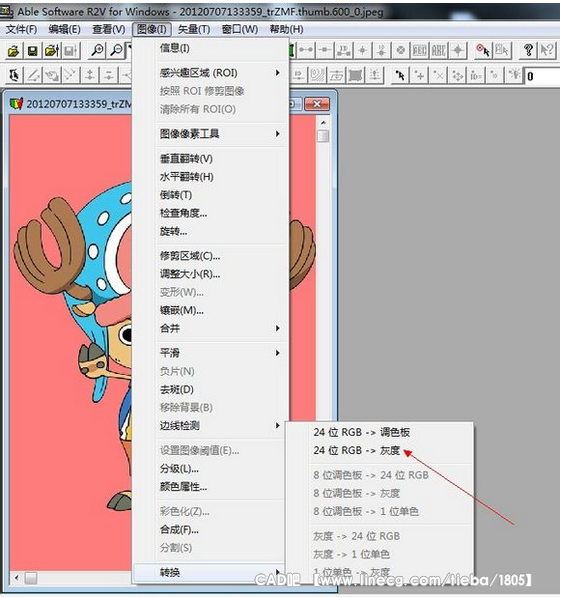
Task: Click the arrow with question context-help icon
Action: pos(547,50)
